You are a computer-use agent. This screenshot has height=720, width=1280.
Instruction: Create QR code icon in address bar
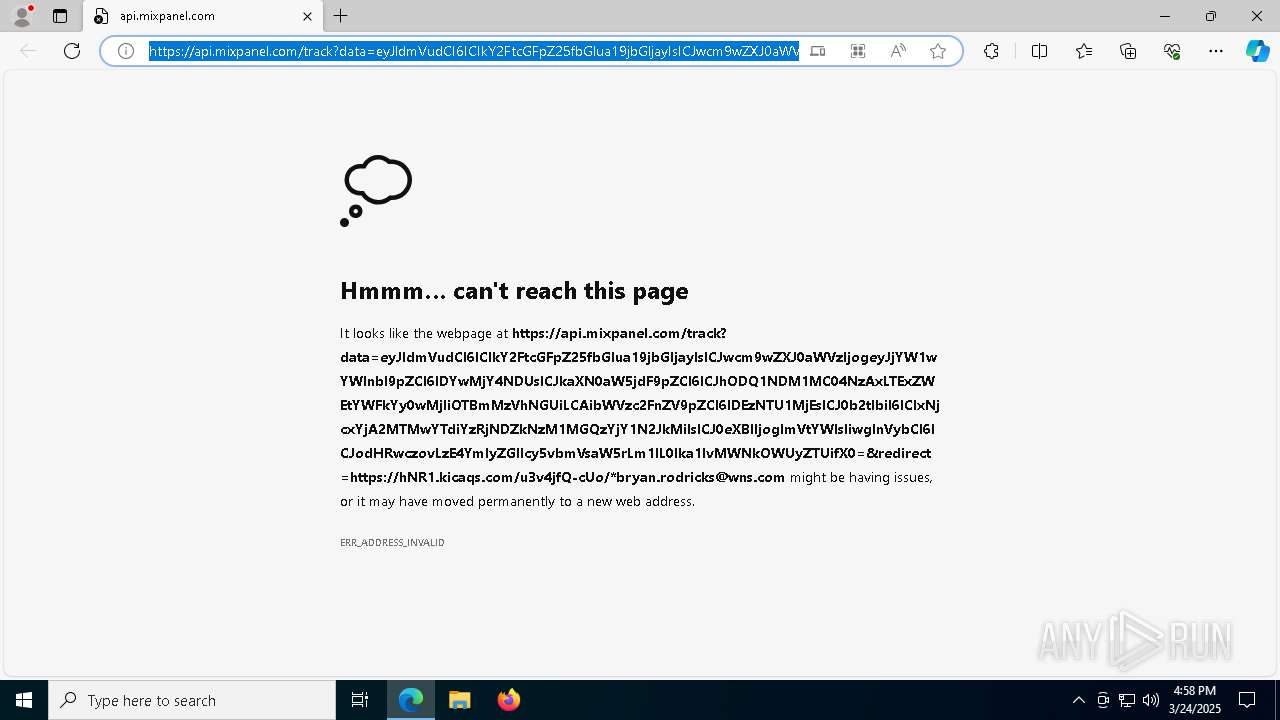pyautogui.click(x=858, y=51)
